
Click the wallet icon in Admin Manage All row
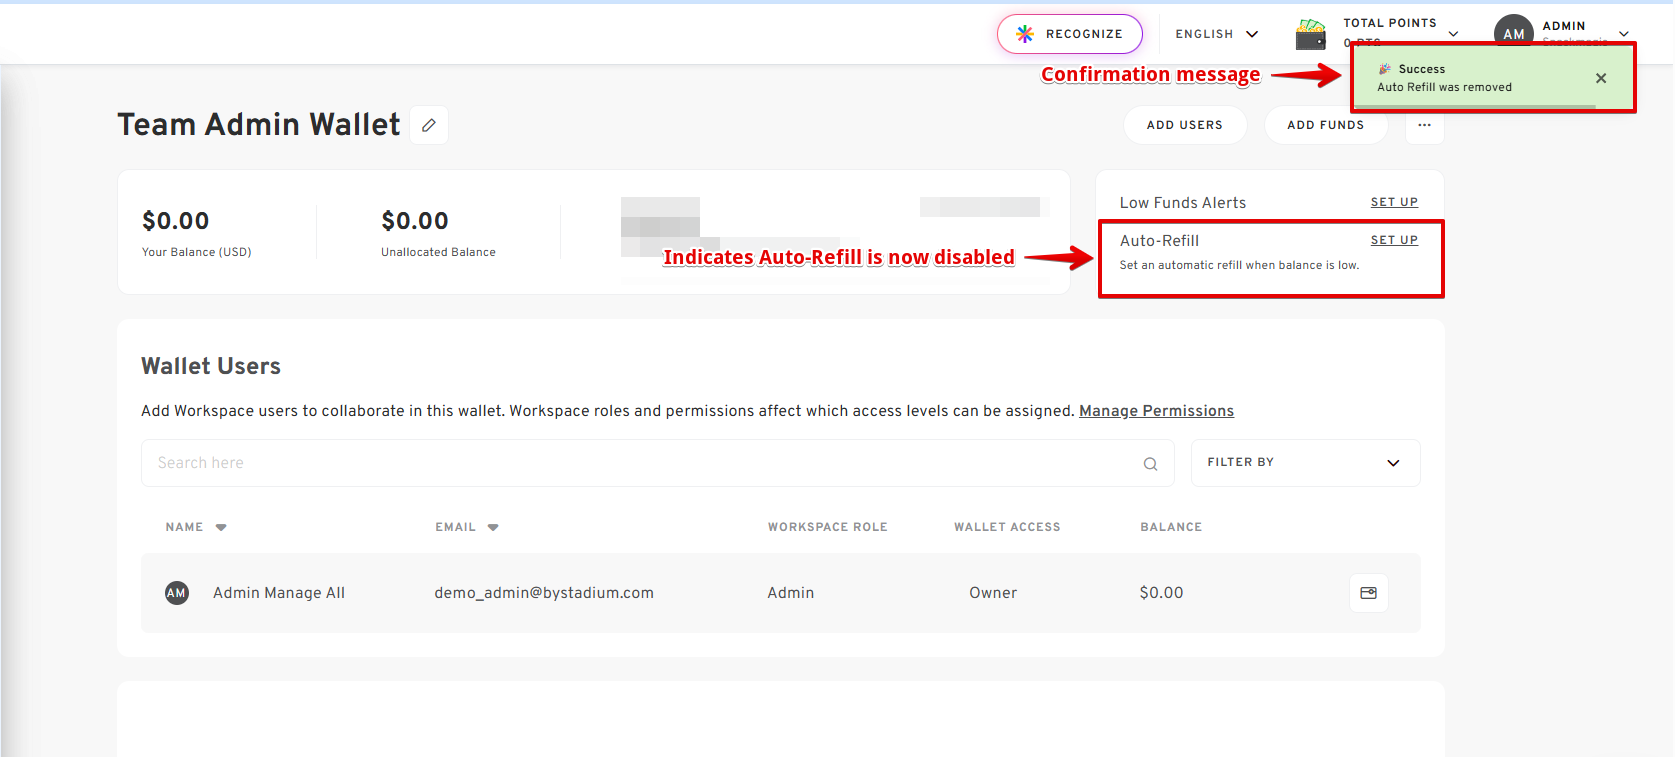point(1368,593)
